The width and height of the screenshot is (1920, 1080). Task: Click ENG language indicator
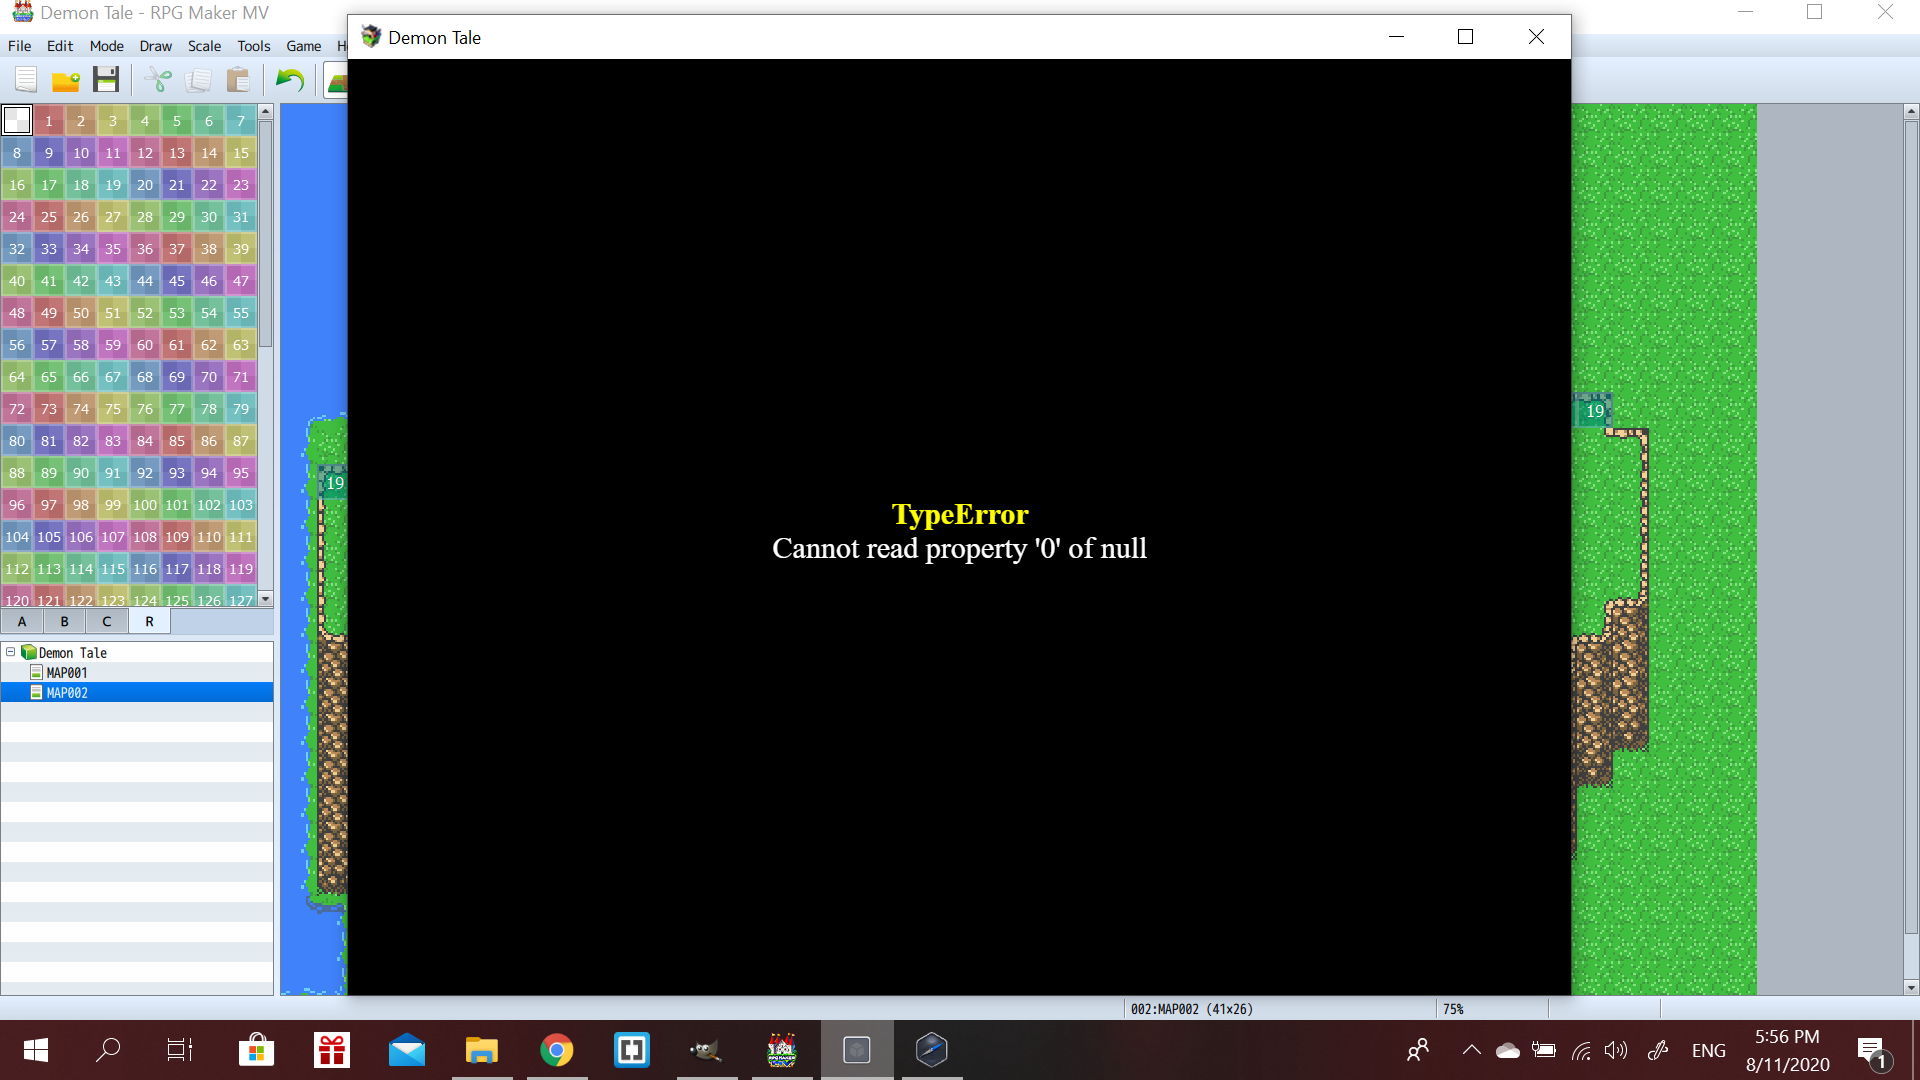click(x=1709, y=1050)
